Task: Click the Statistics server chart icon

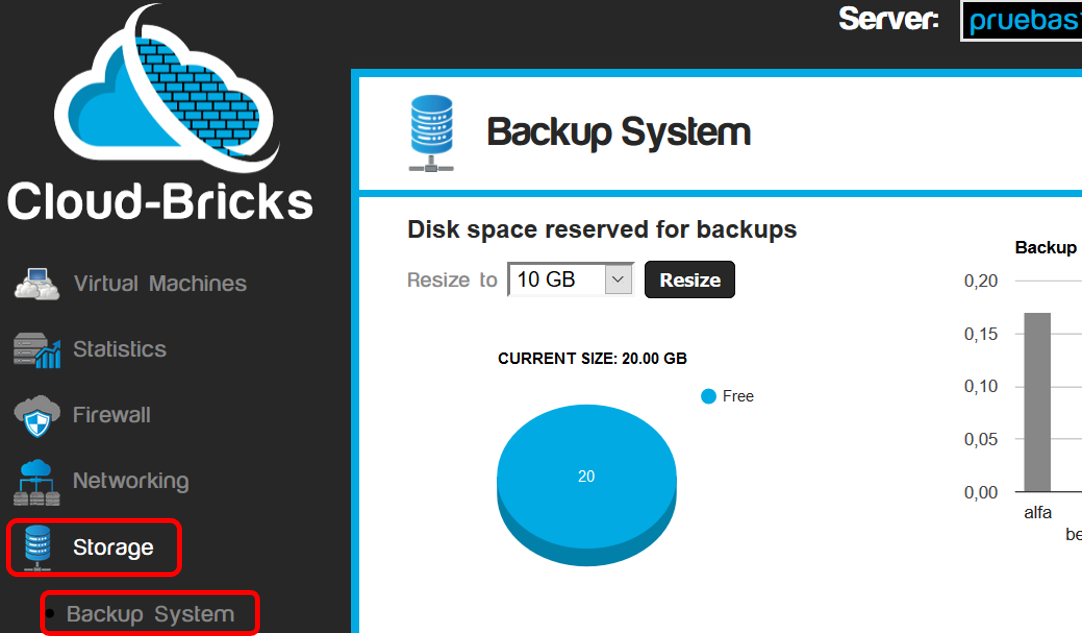Action: point(37,350)
